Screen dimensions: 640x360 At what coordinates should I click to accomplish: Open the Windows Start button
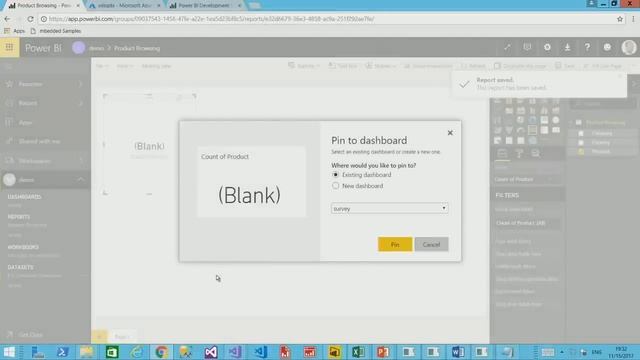click(x=9, y=352)
